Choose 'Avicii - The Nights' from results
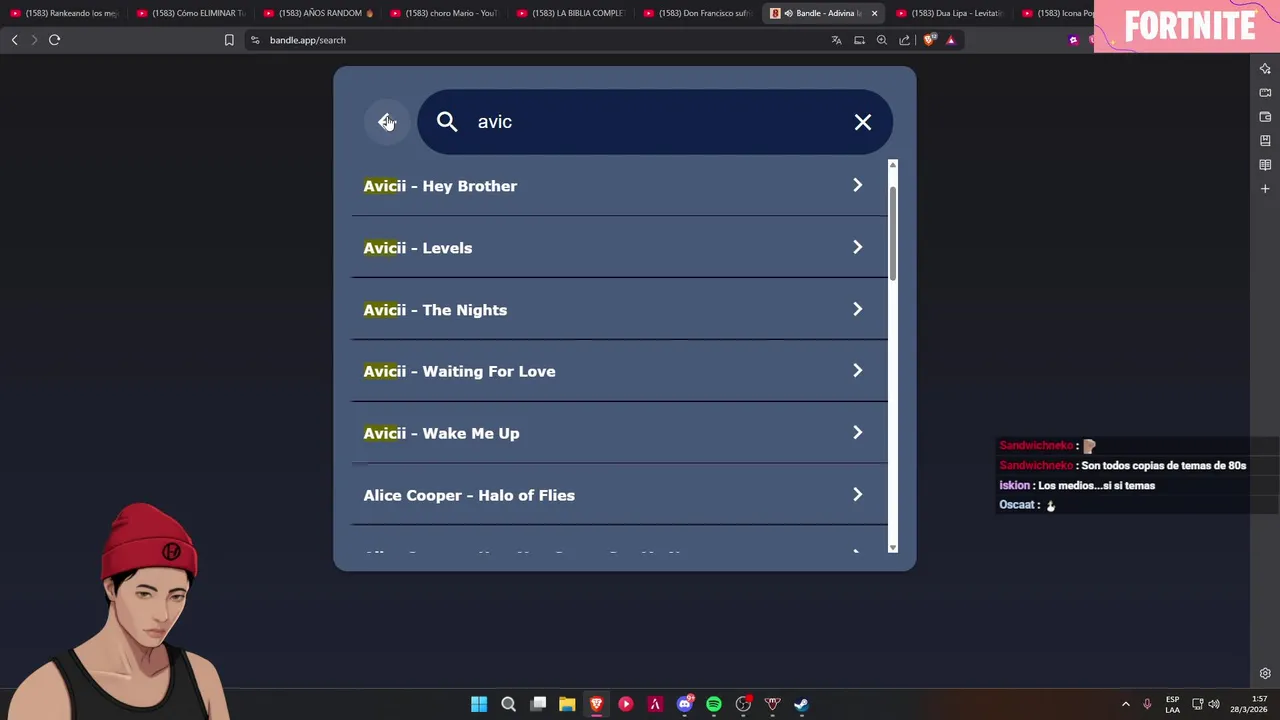This screenshot has height=720, width=1280. tap(619, 310)
